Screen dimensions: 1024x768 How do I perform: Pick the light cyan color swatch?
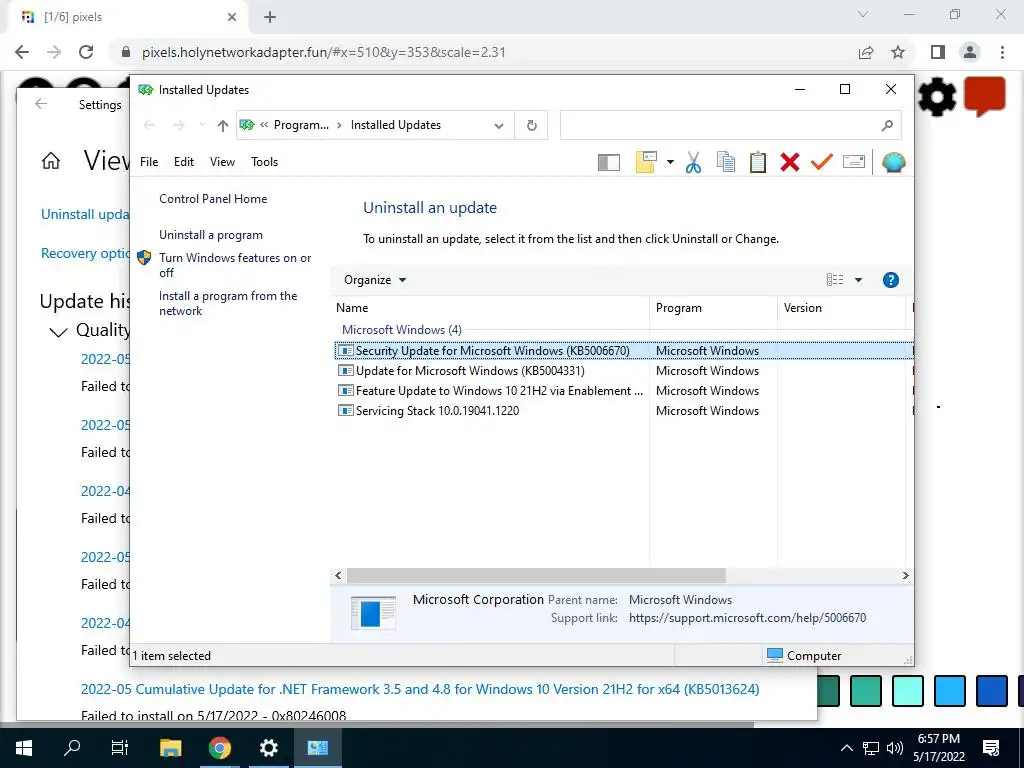908,691
